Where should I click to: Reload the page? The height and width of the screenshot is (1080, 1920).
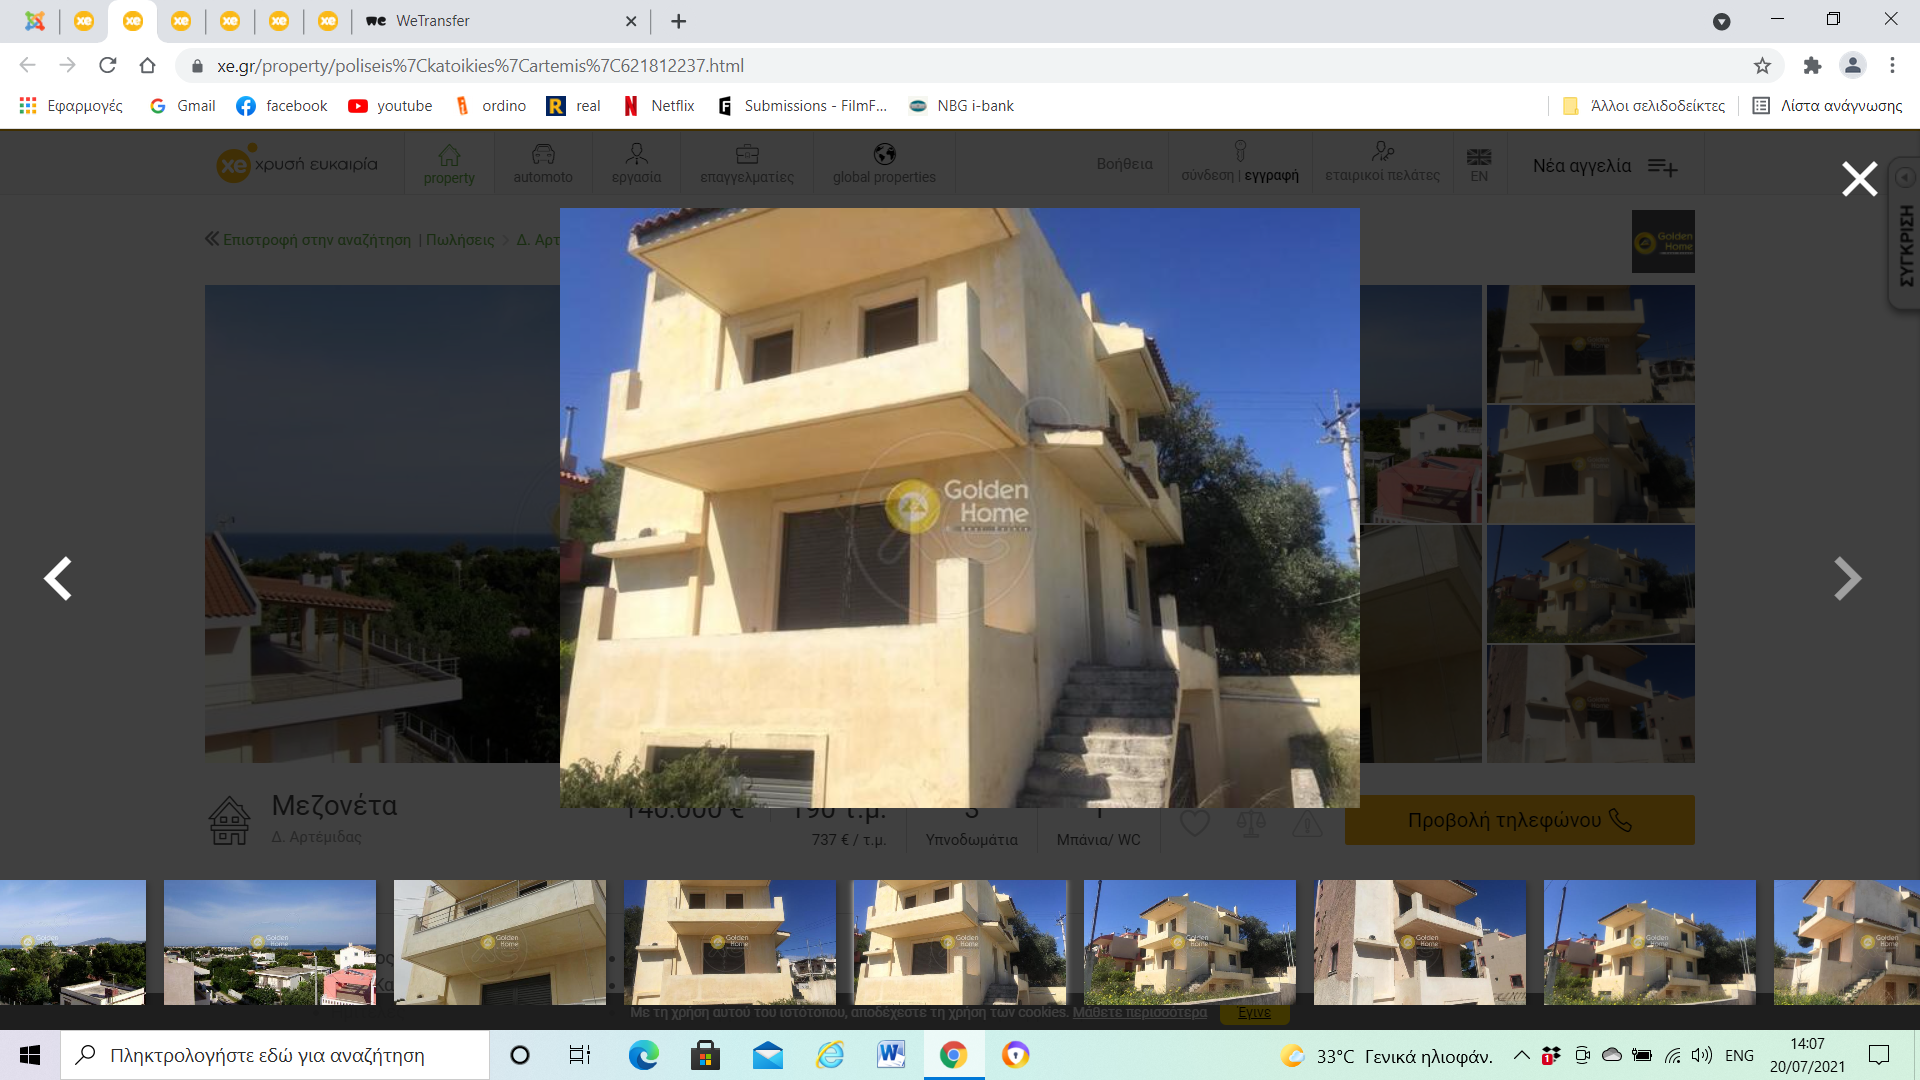point(108,66)
